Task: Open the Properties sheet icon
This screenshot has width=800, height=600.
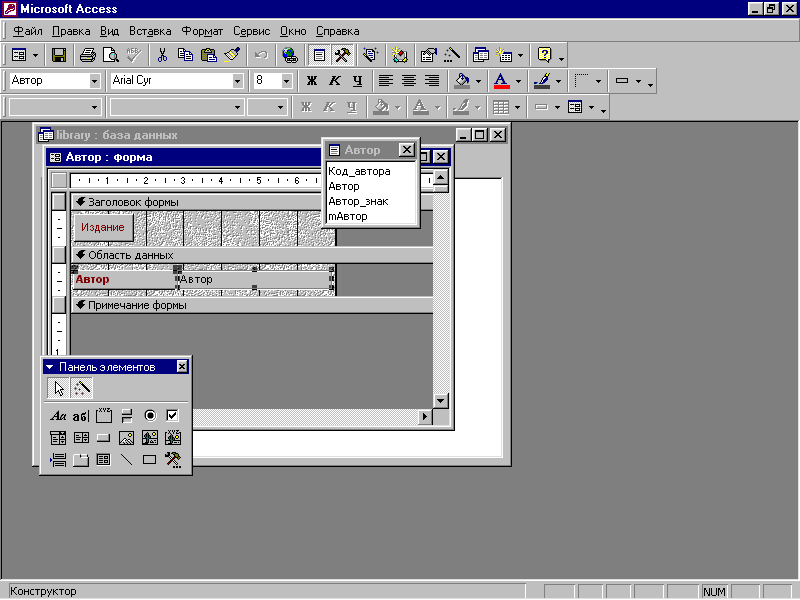Action: (429, 55)
